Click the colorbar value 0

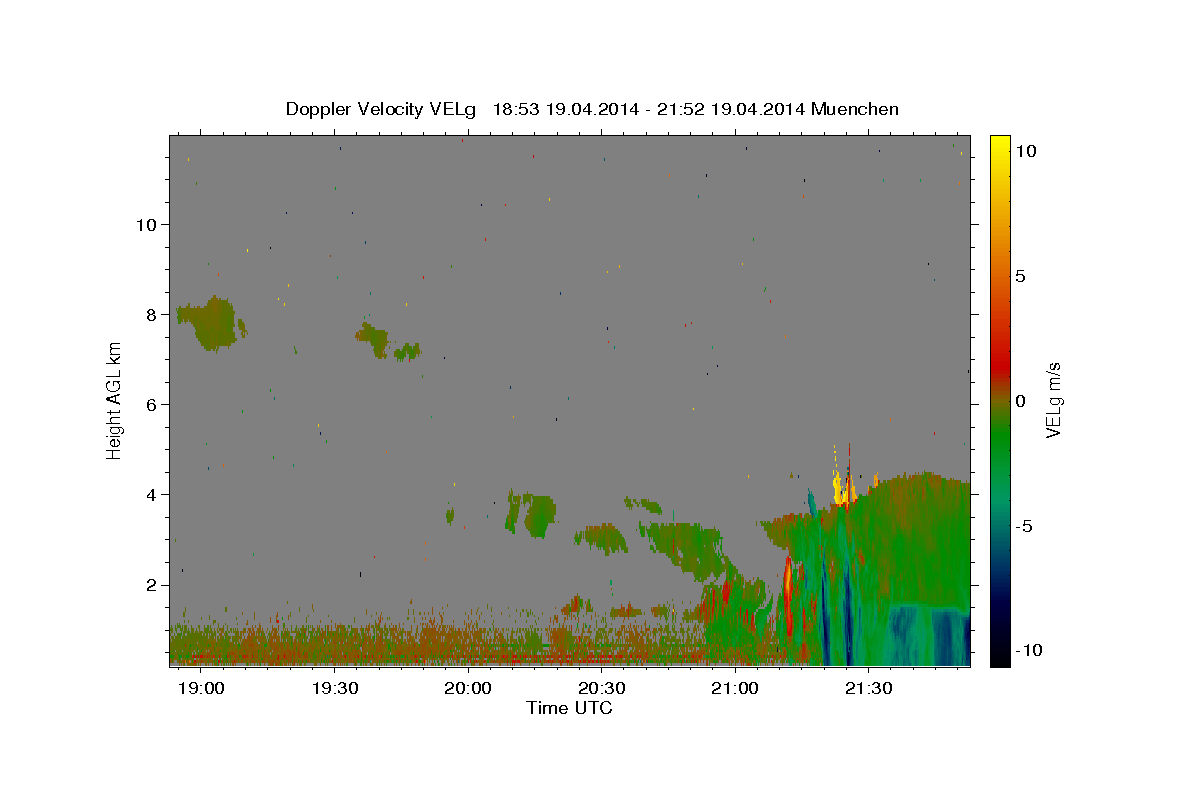pyautogui.click(x=1020, y=401)
